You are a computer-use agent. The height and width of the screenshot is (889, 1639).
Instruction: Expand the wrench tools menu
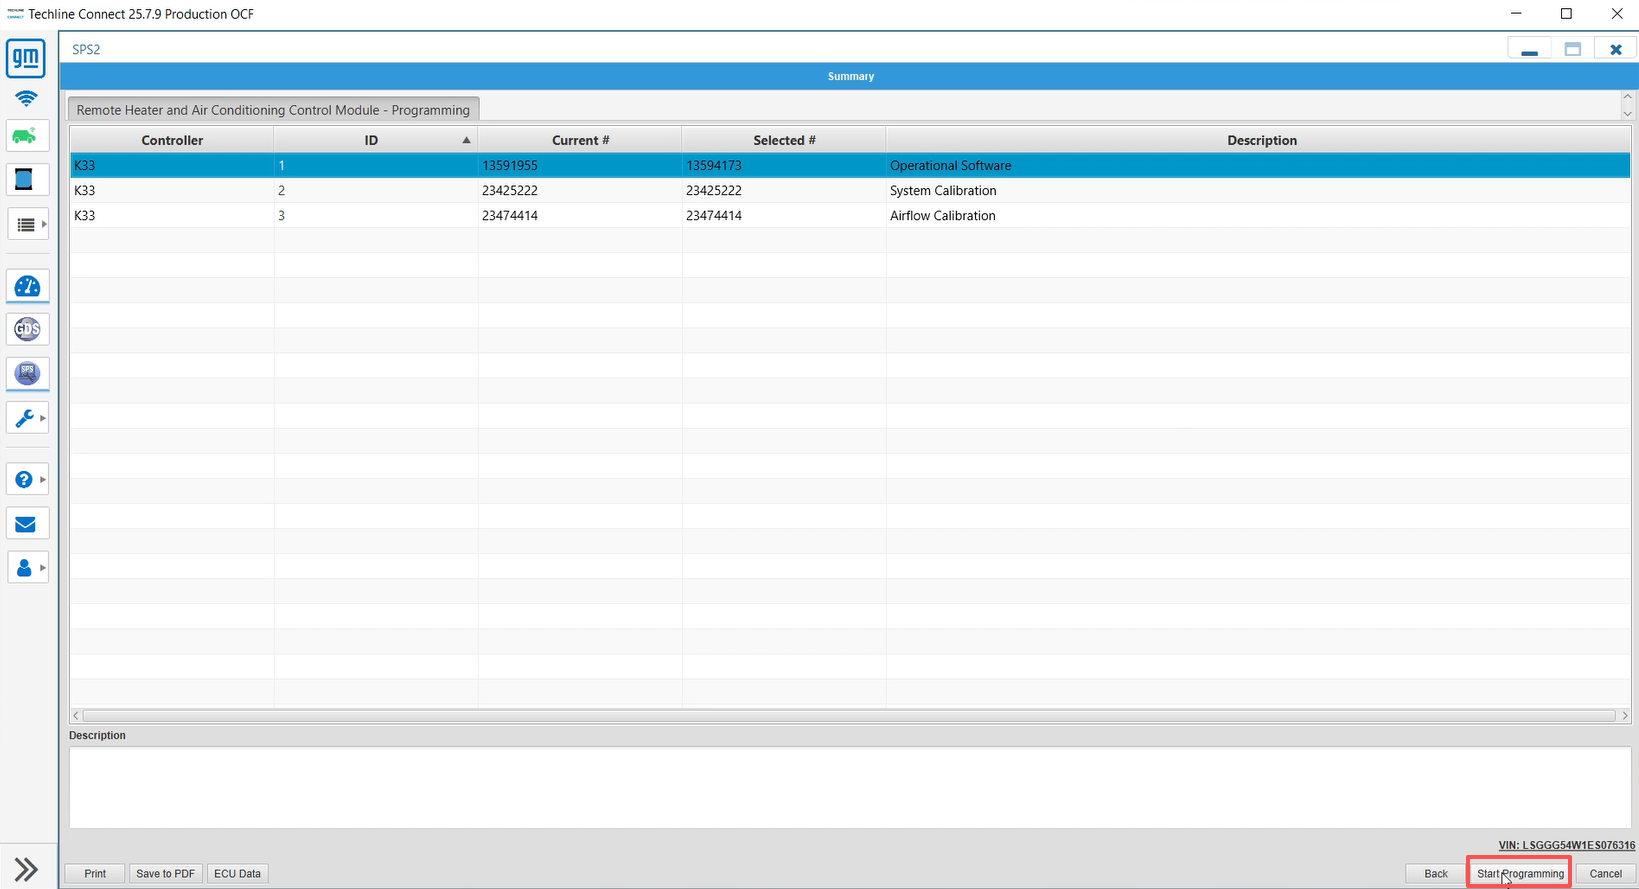point(27,418)
